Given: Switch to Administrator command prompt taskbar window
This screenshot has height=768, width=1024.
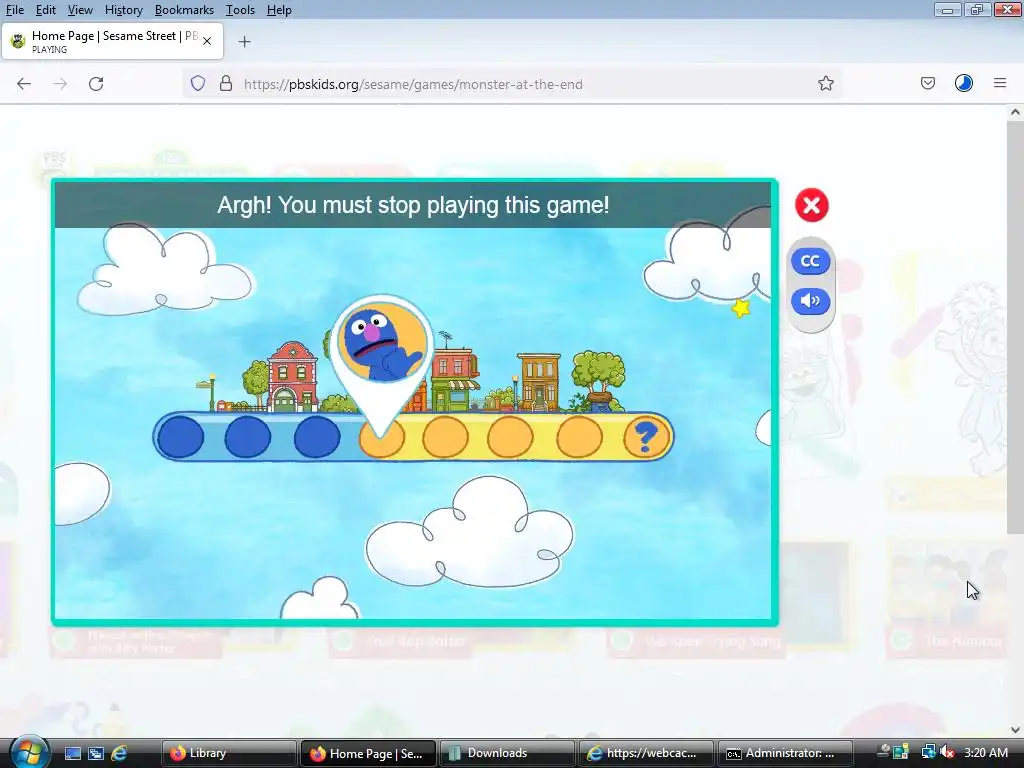Looking at the screenshot, I should click(x=784, y=753).
